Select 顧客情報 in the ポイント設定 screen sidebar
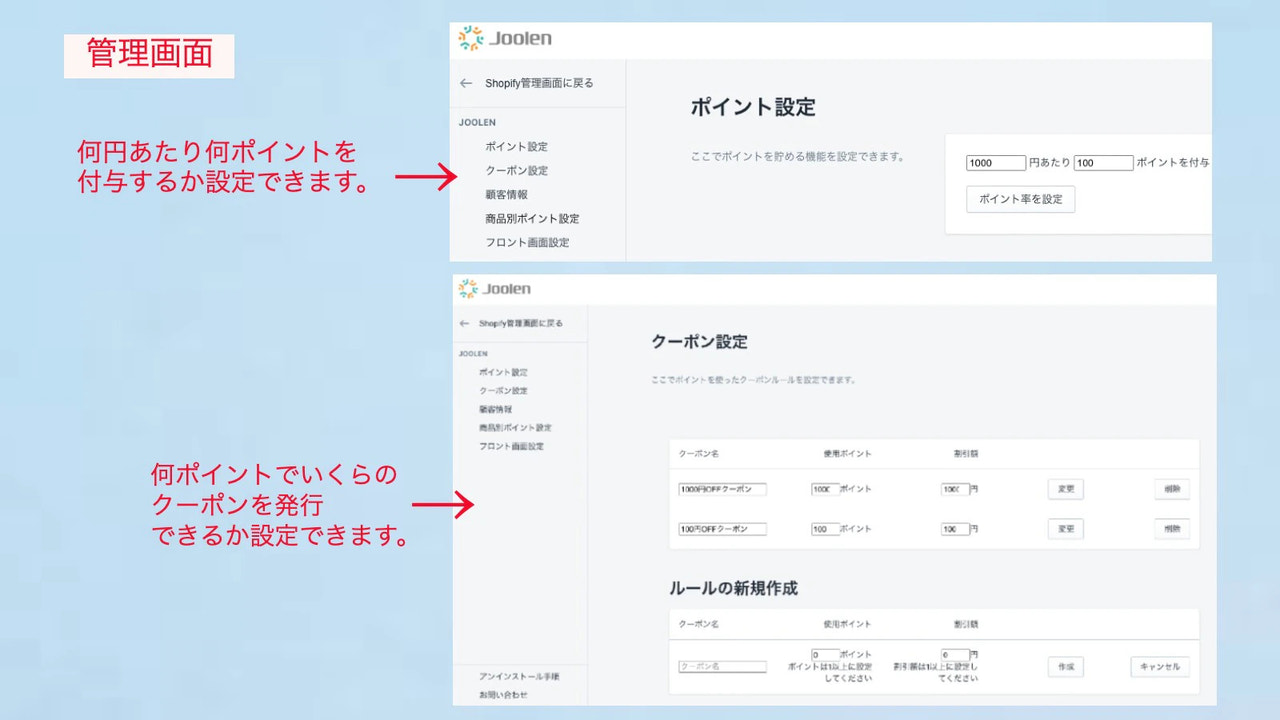1280x720 pixels. [x=507, y=194]
